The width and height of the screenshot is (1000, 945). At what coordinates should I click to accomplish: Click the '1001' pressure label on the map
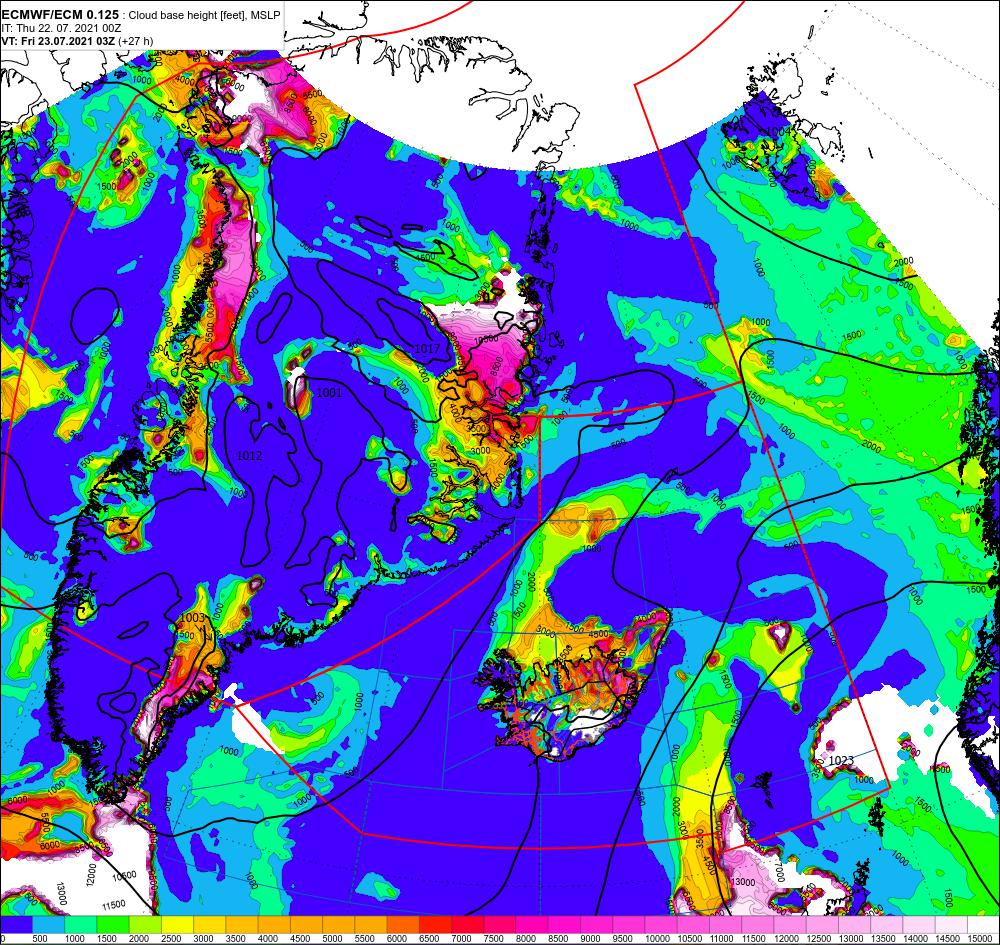329,393
